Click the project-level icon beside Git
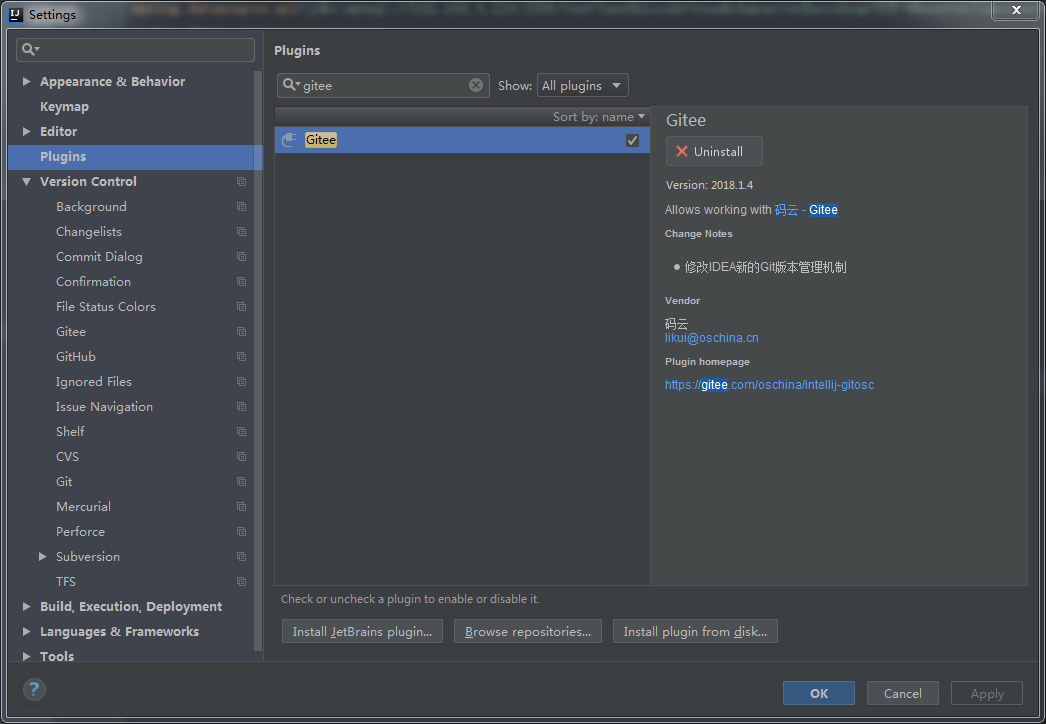 241,482
